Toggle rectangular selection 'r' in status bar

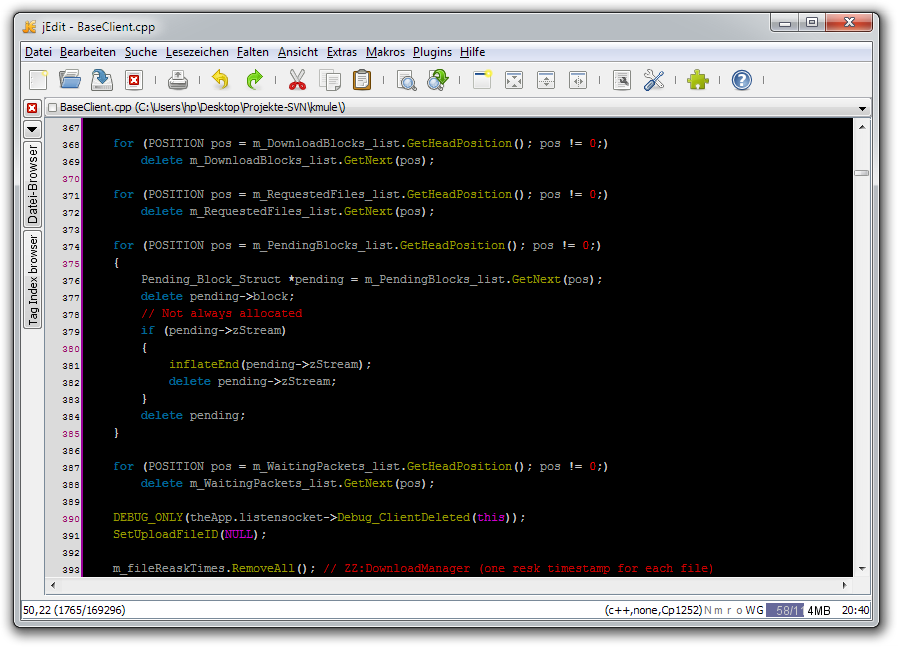[x=731, y=610]
